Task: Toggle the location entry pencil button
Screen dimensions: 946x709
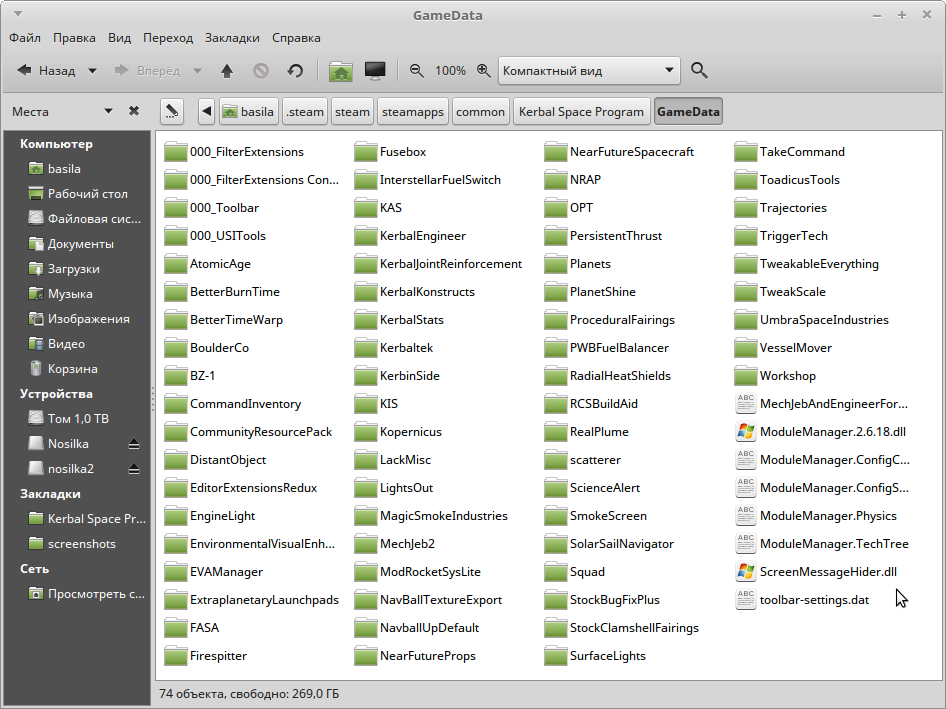Action: tap(172, 112)
